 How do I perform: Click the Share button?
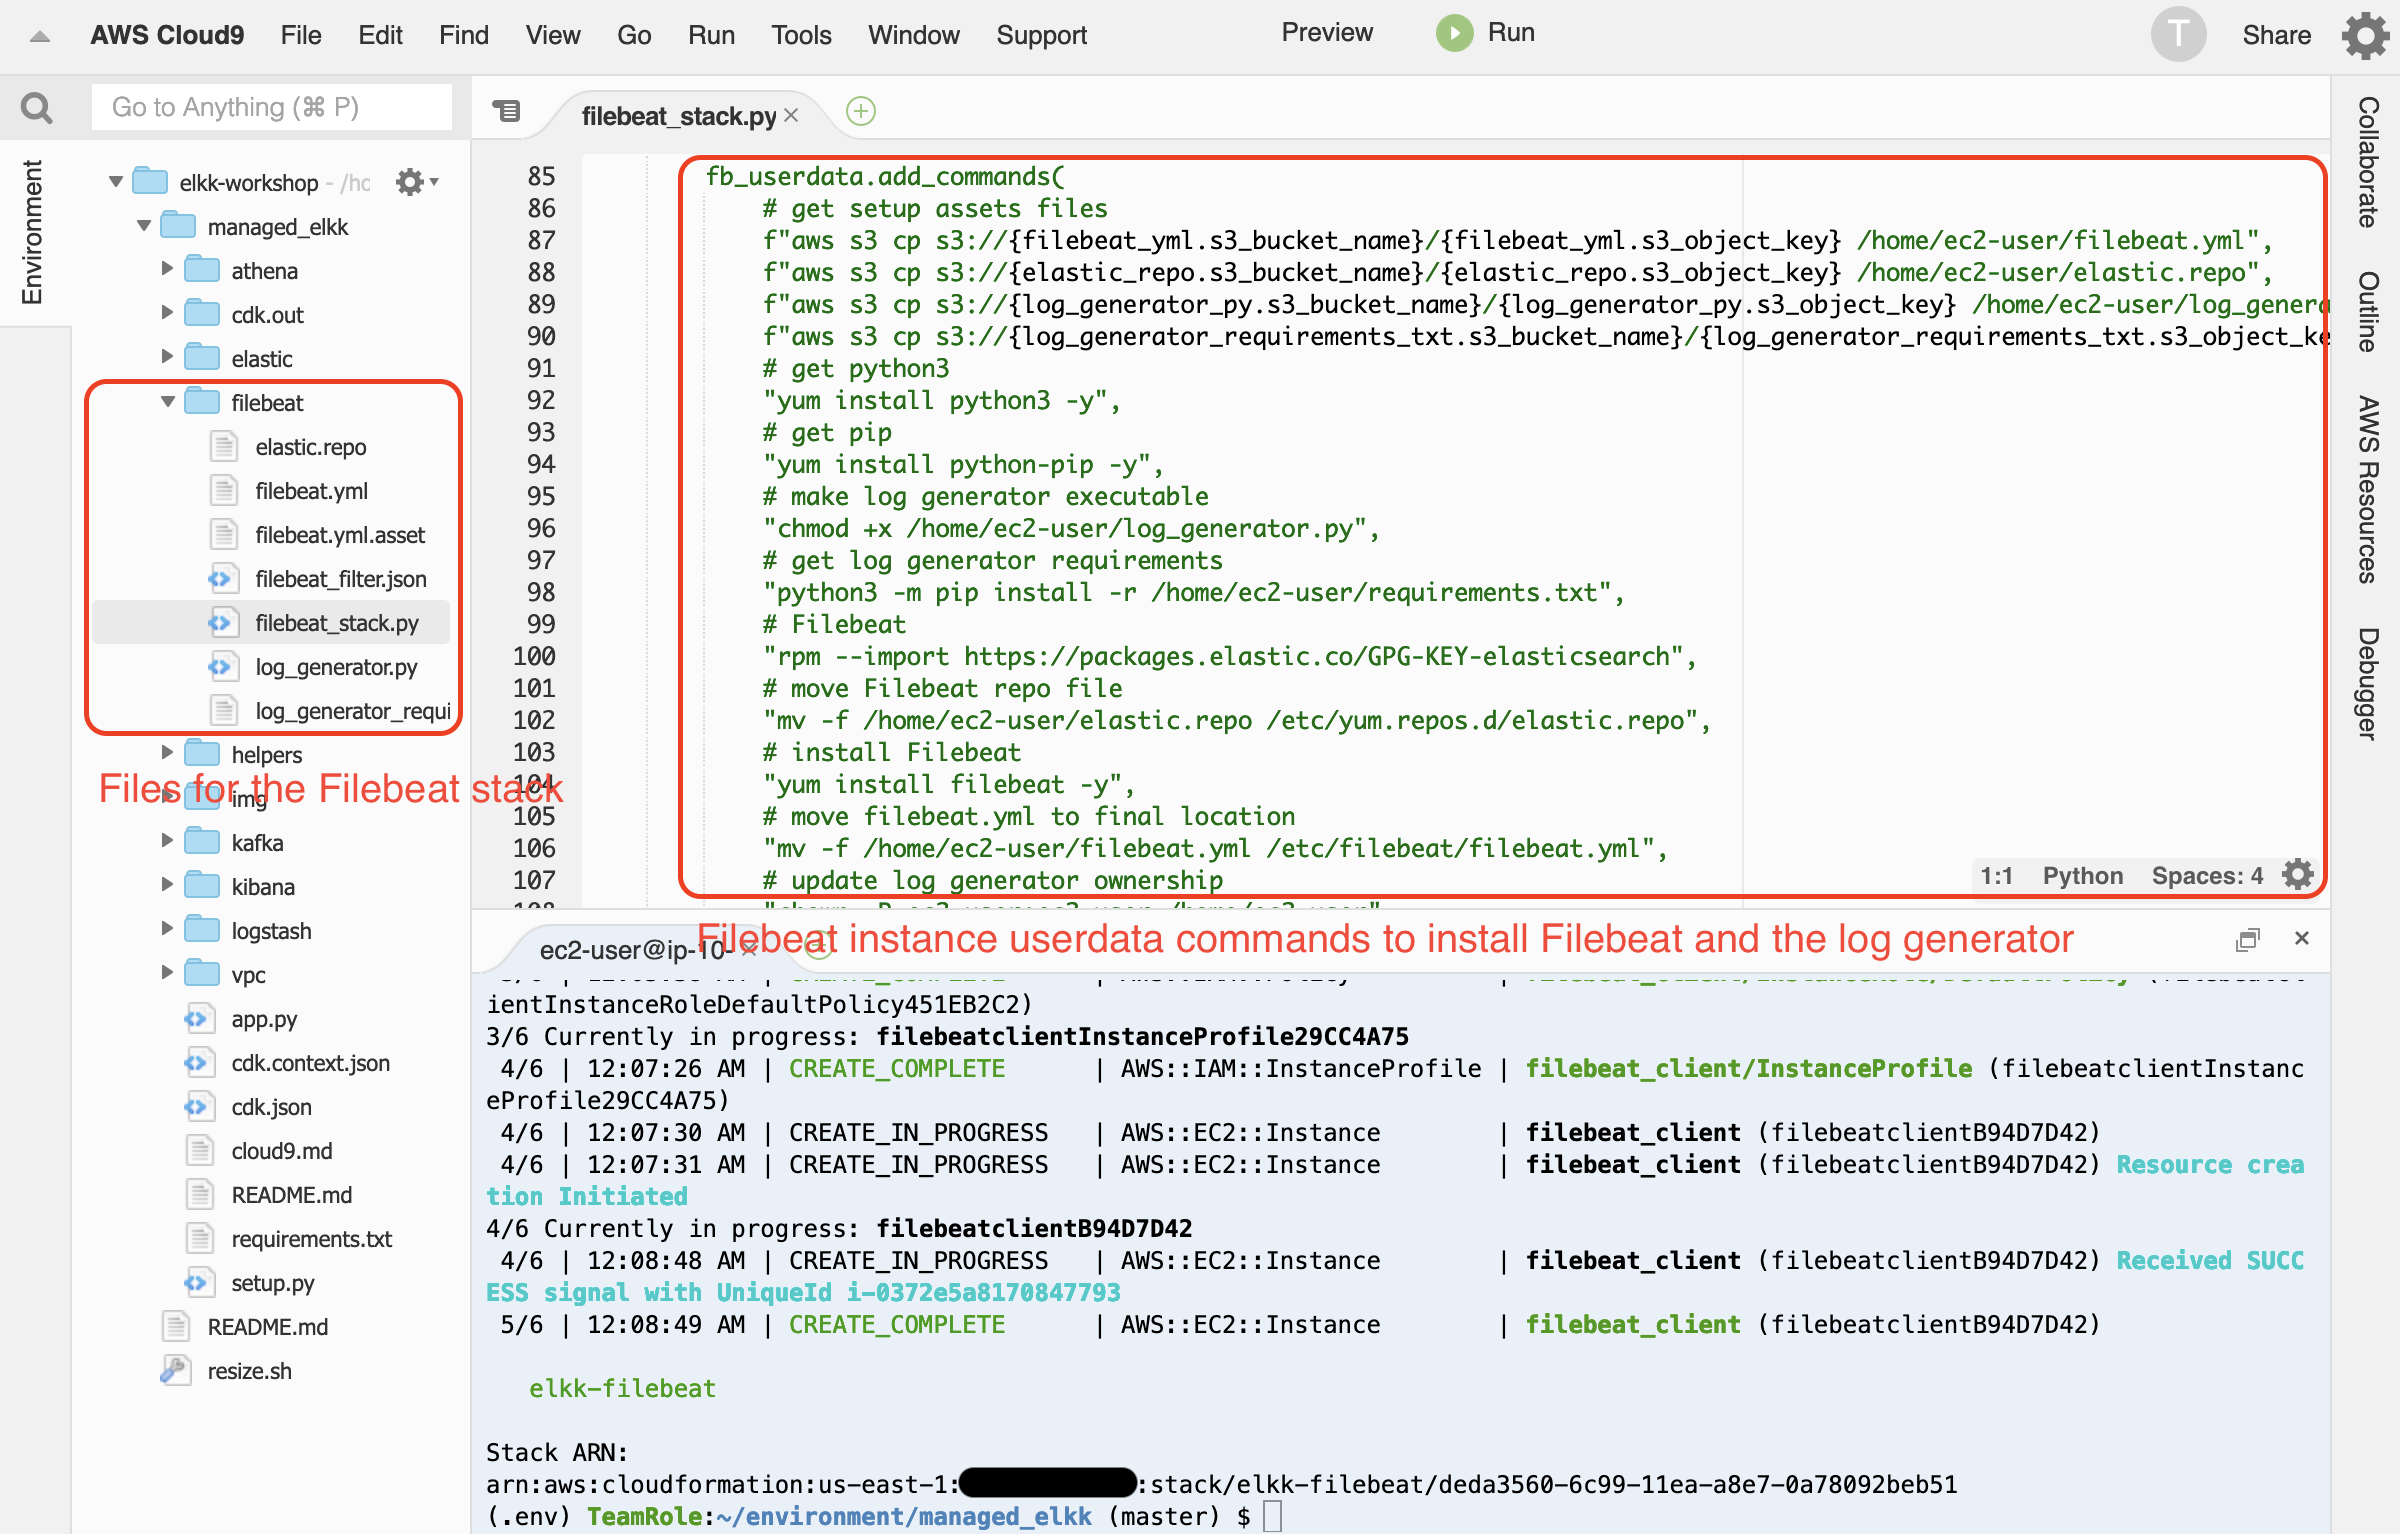coord(2276,35)
